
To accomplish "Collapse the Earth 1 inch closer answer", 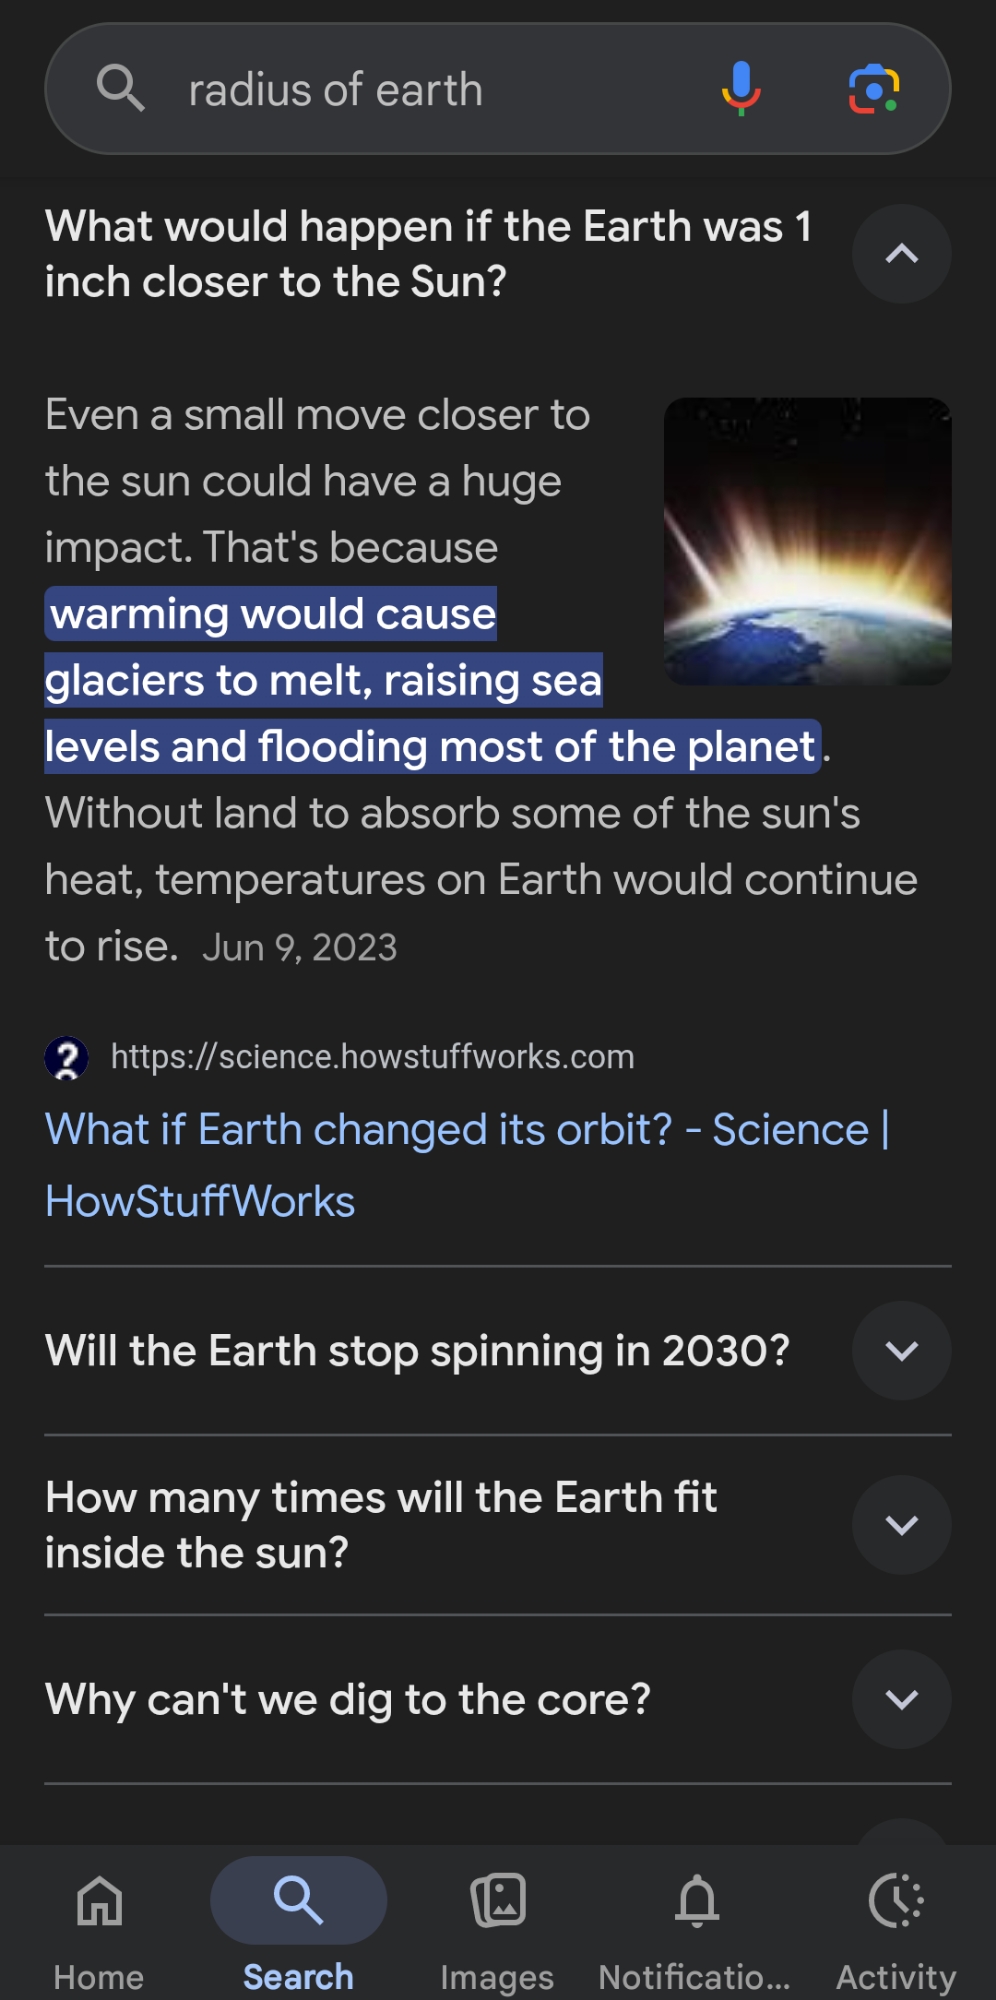I will [x=901, y=254].
